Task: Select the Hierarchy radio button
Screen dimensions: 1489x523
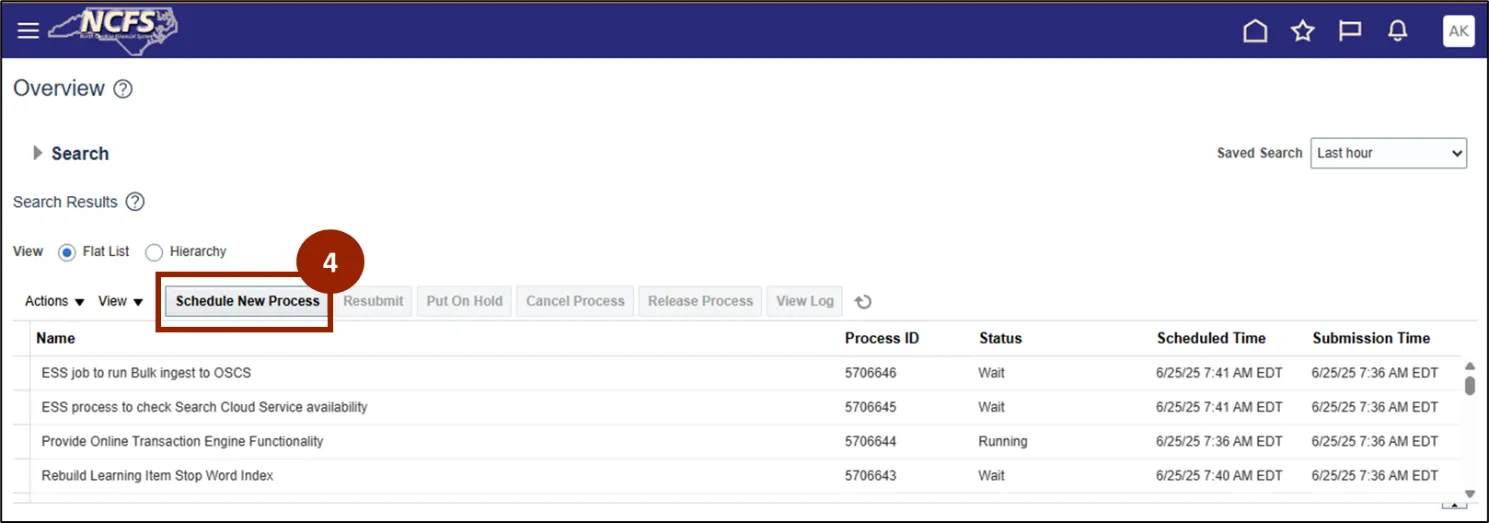Action: coord(154,252)
